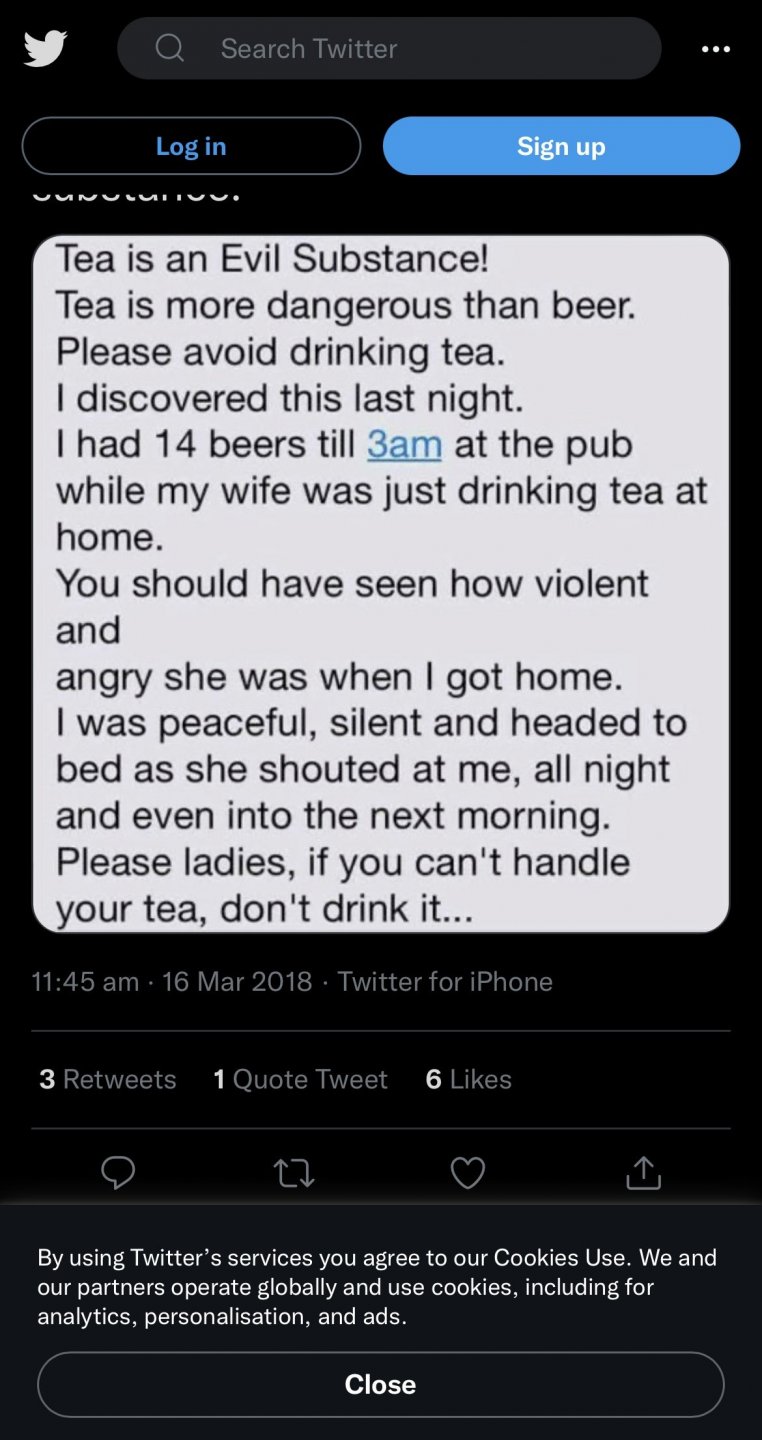Screen dimensions: 762x1440
Task: Tap the blue 3am link in image
Action: pyautogui.click(x=404, y=444)
